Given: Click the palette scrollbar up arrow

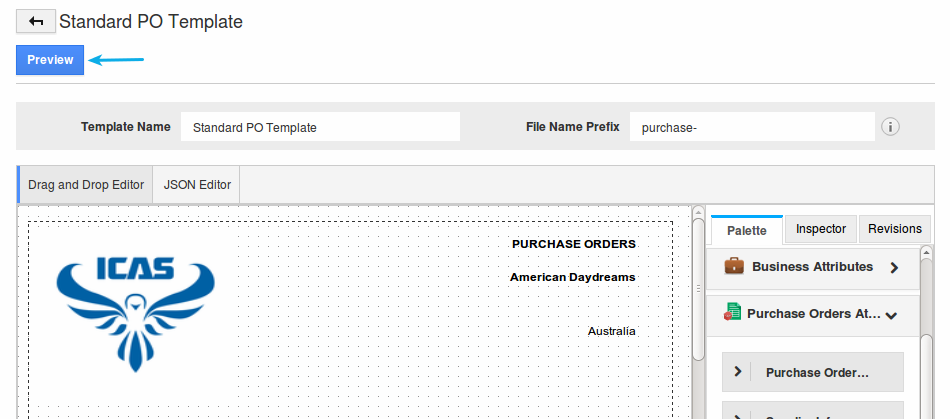Looking at the screenshot, I should pos(926,251).
